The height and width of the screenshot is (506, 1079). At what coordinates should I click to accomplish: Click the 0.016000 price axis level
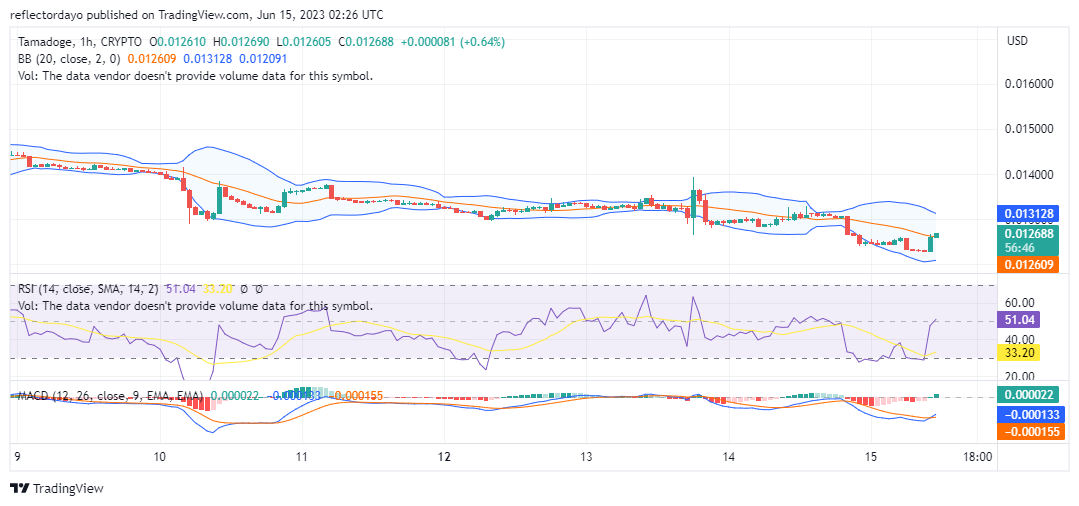pos(1029,84)
